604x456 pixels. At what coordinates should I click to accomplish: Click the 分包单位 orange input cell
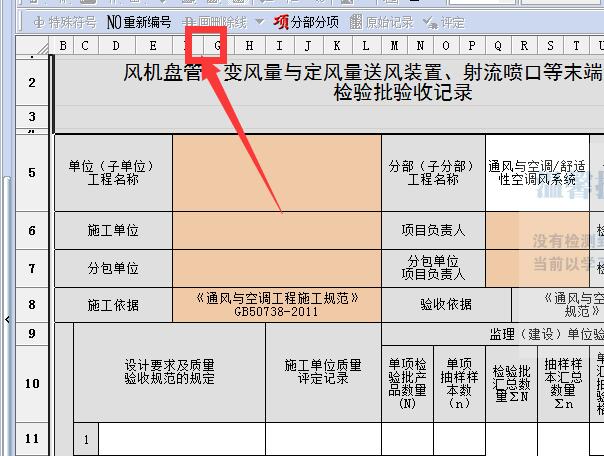(276, 268)
